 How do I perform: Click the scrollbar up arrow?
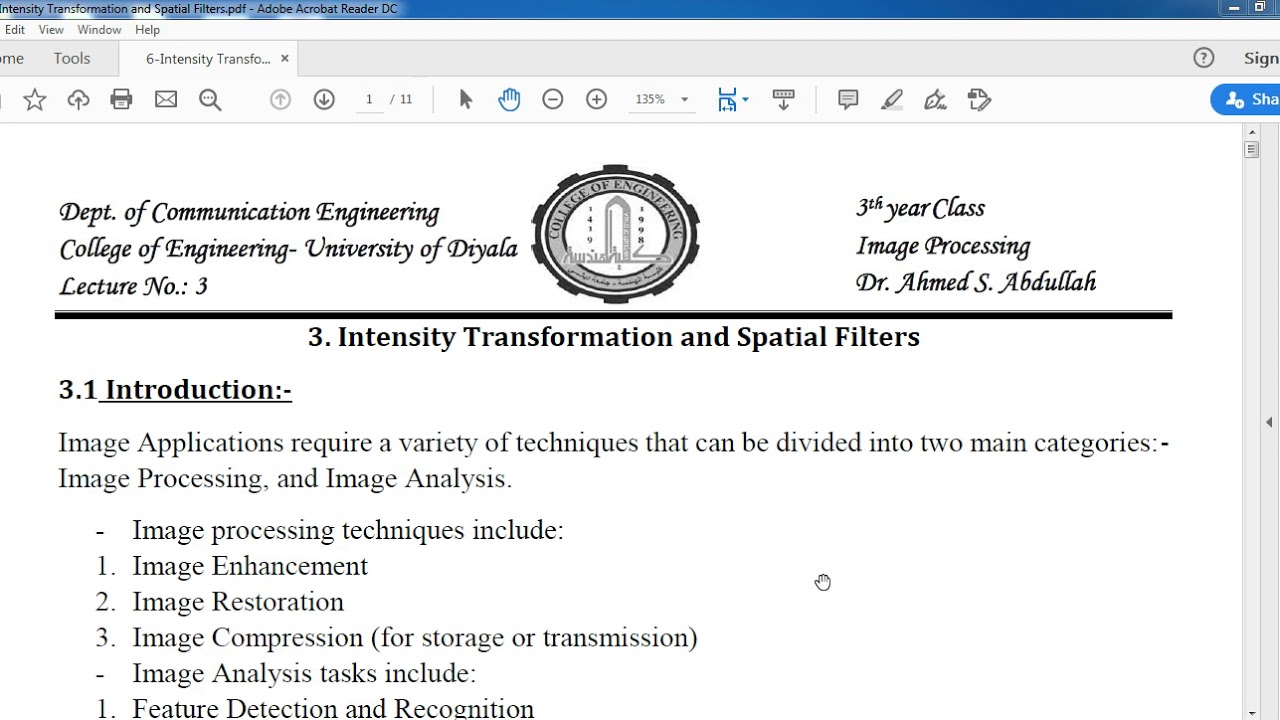click(x=1252, y=131)
